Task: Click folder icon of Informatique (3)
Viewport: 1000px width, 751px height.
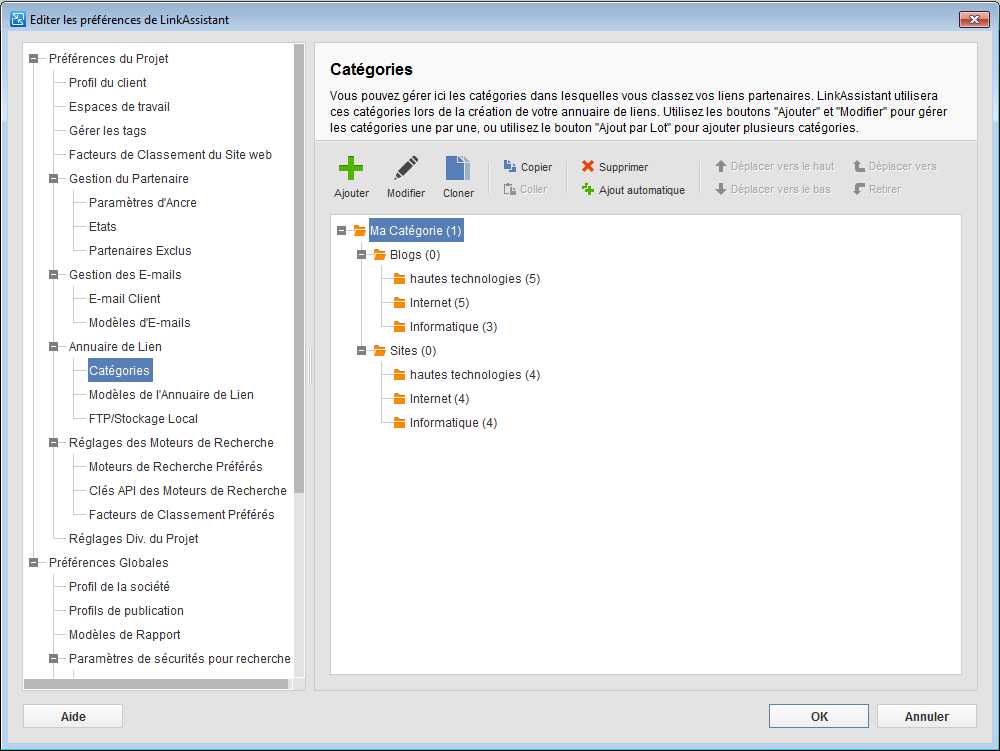Action: pyautogui.click(x=400, y=326)
